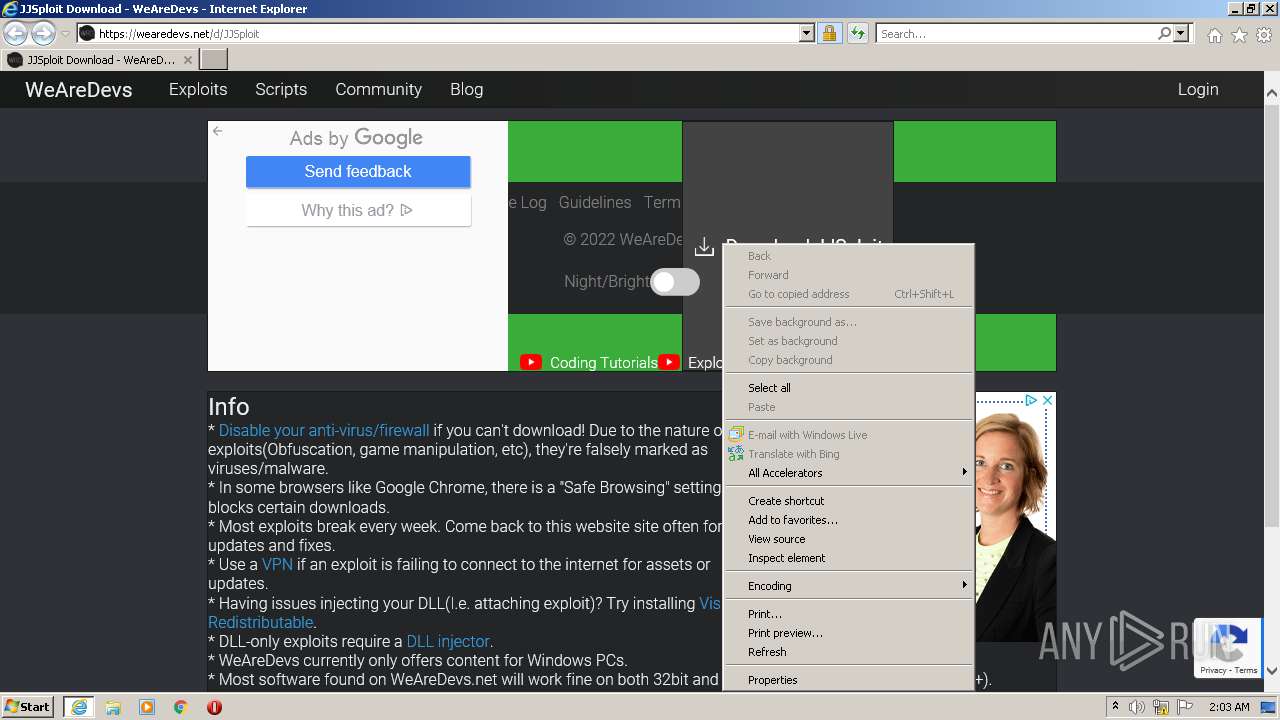1280x720 pixels.
Task: Click YouTube icon next to Coding Tutorials
Action: tap(530, 362)
